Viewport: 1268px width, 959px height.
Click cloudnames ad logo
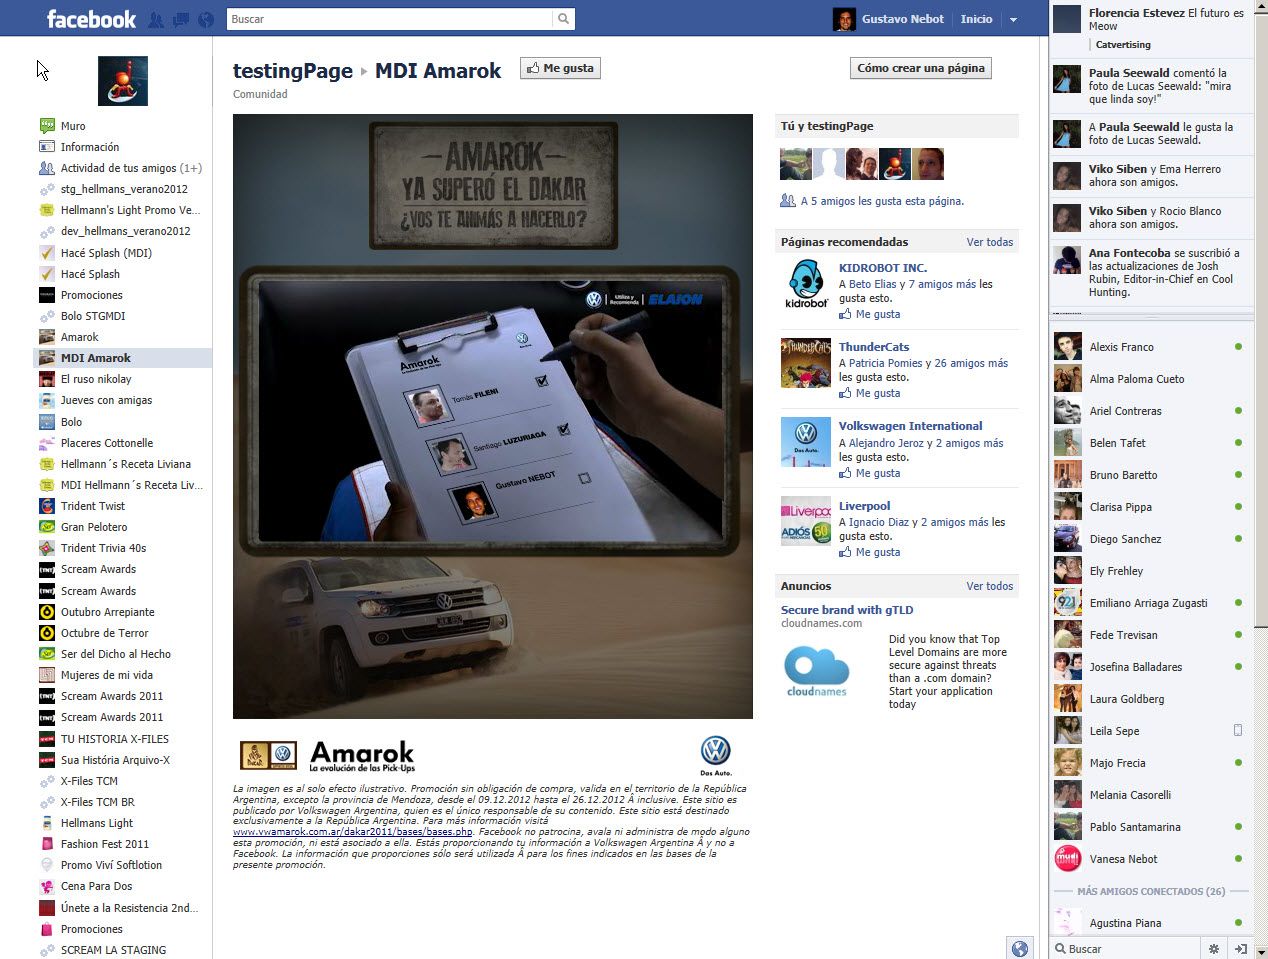[817, 670]
